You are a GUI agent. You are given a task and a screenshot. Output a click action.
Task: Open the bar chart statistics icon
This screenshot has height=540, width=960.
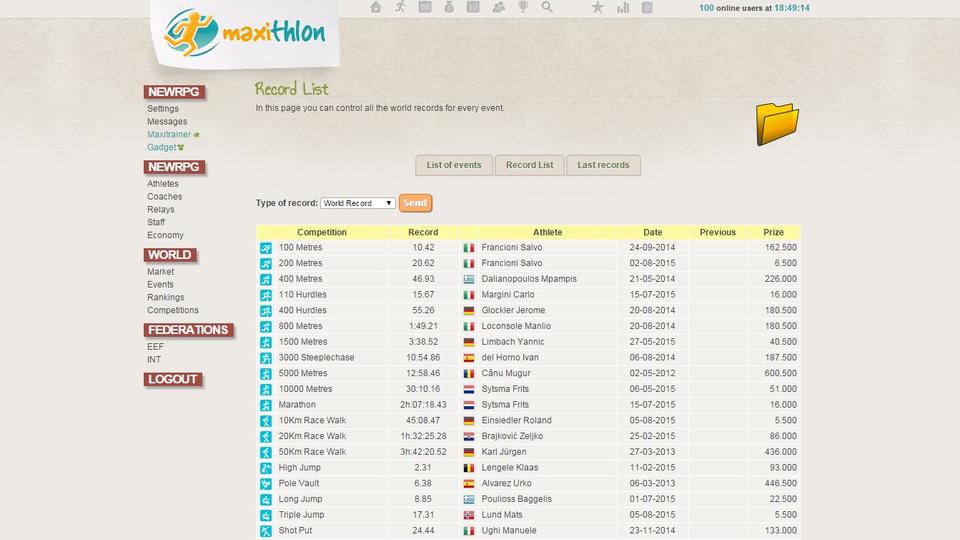pyautogui.click(x=623, y=7)
